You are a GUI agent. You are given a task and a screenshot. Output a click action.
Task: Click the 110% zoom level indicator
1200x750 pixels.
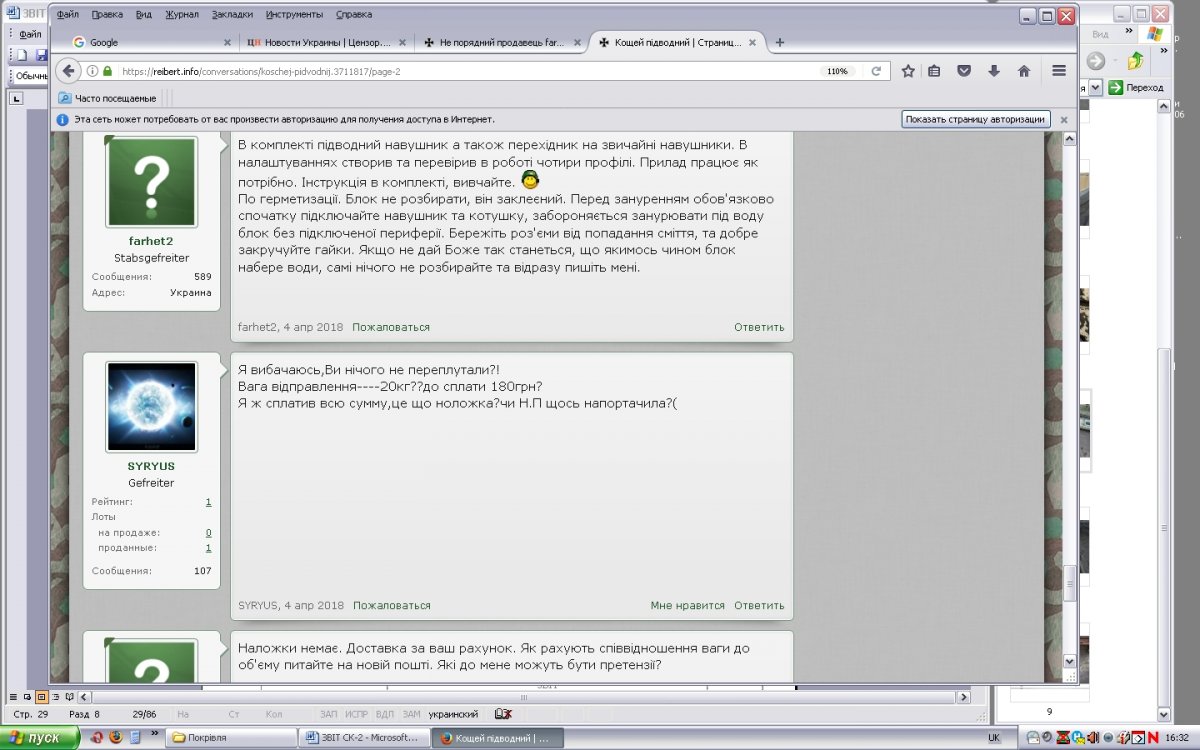coord(837,71)
